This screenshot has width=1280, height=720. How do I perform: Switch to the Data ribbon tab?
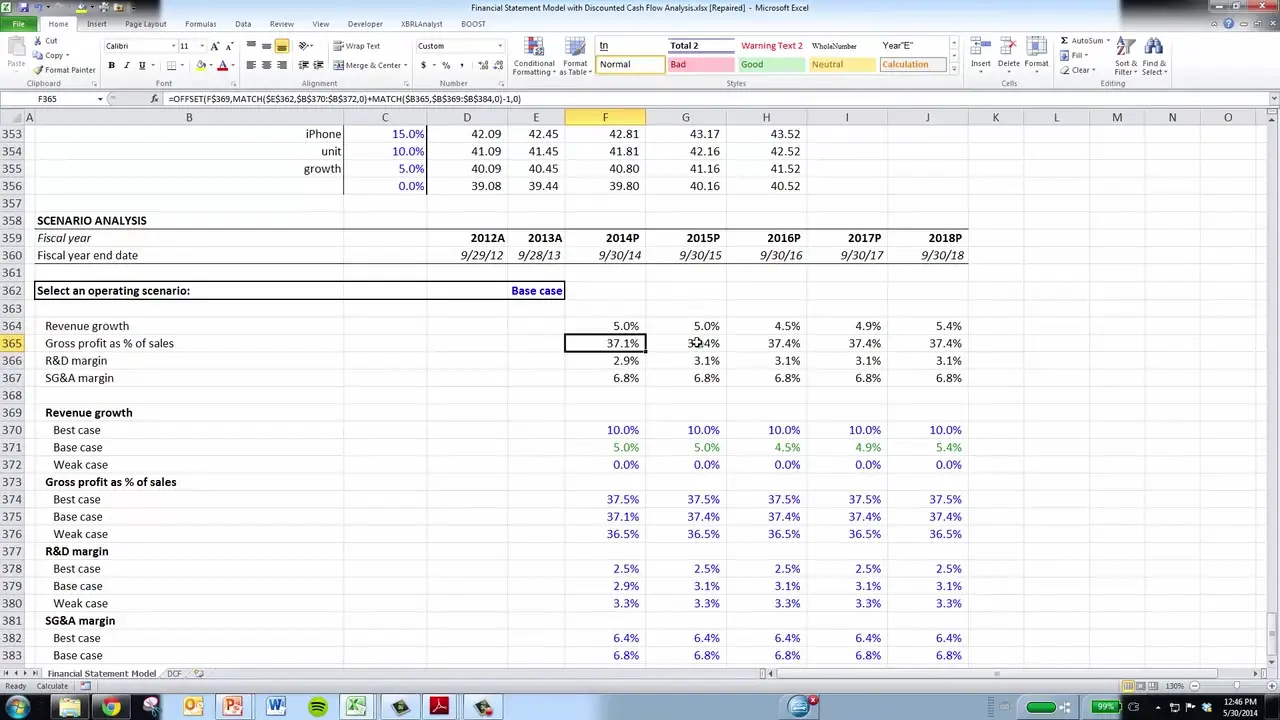(x=243, y=24)
